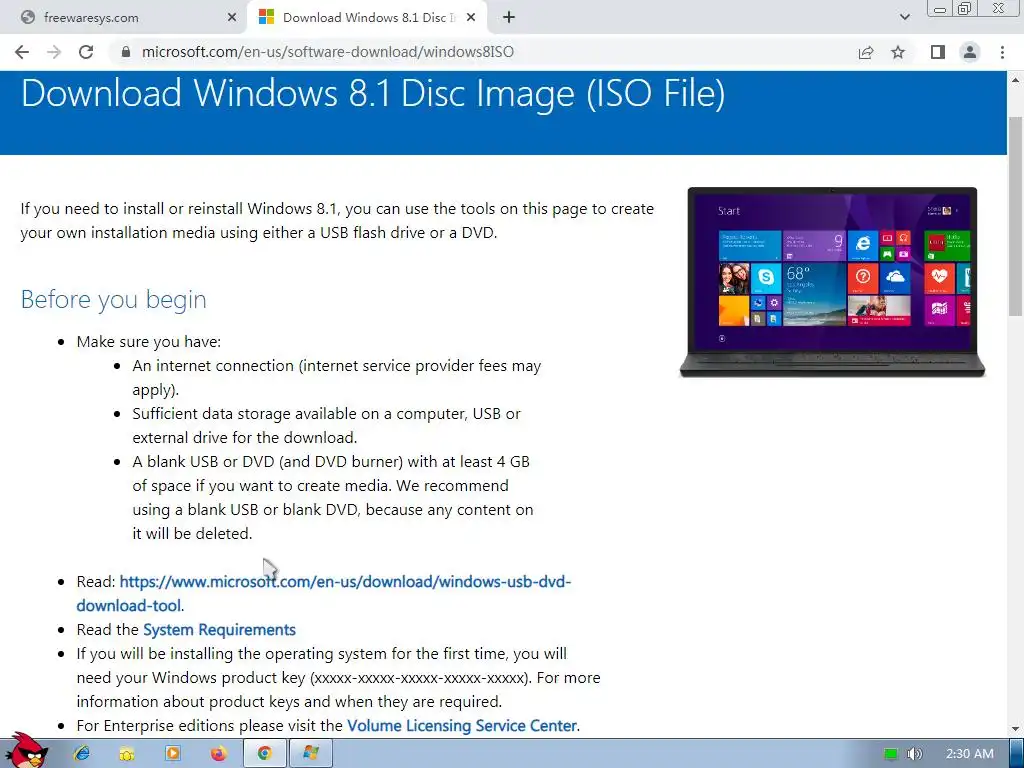
Task: Click the scrollbar up arrow
Action: (1016, 80)
